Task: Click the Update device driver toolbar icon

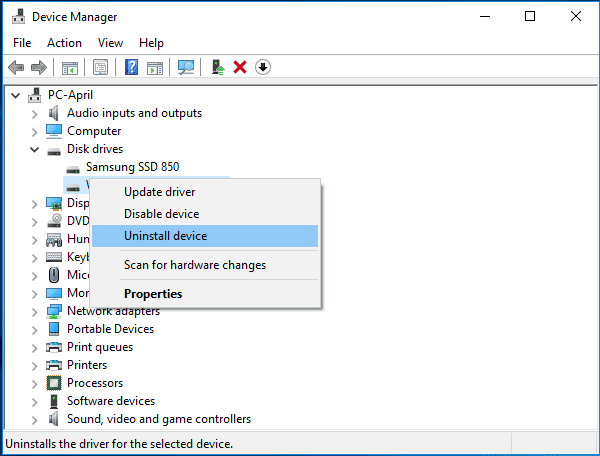Action: point(218,67)
